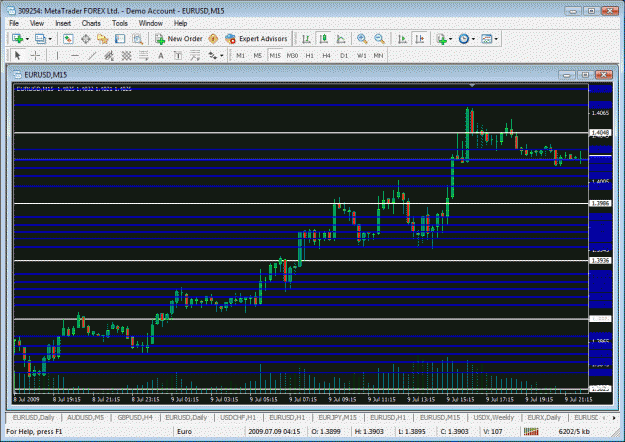Open the View menu
The image size is (625, 442).
37,23
